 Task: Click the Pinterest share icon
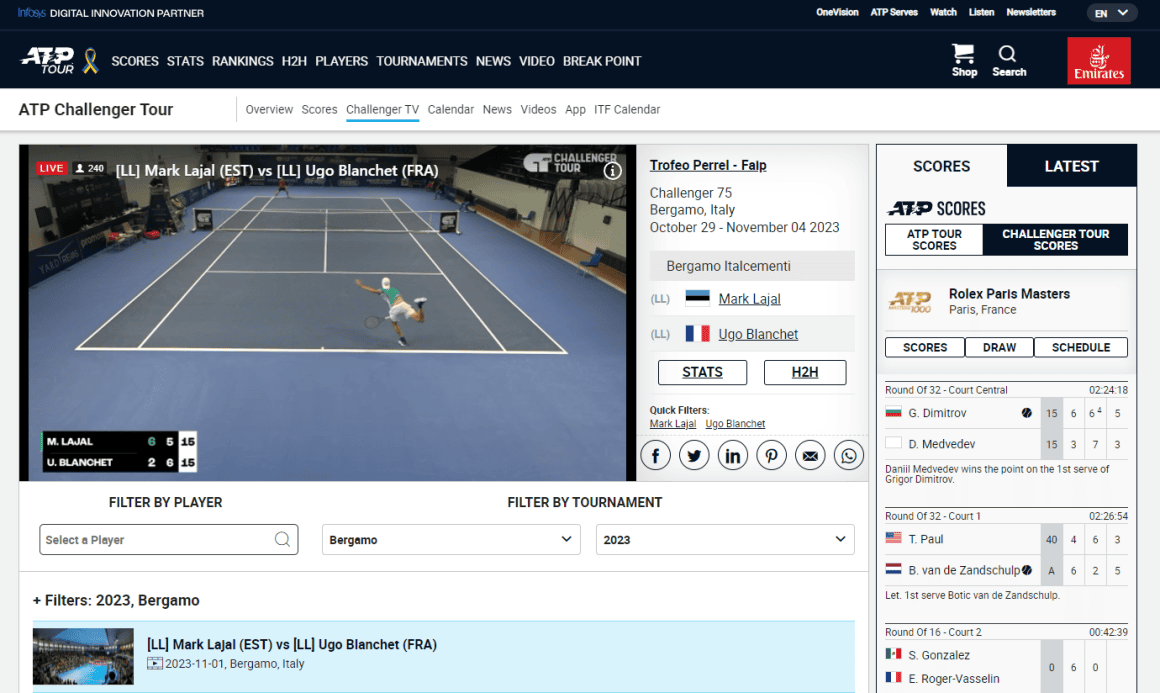[771, 455]
